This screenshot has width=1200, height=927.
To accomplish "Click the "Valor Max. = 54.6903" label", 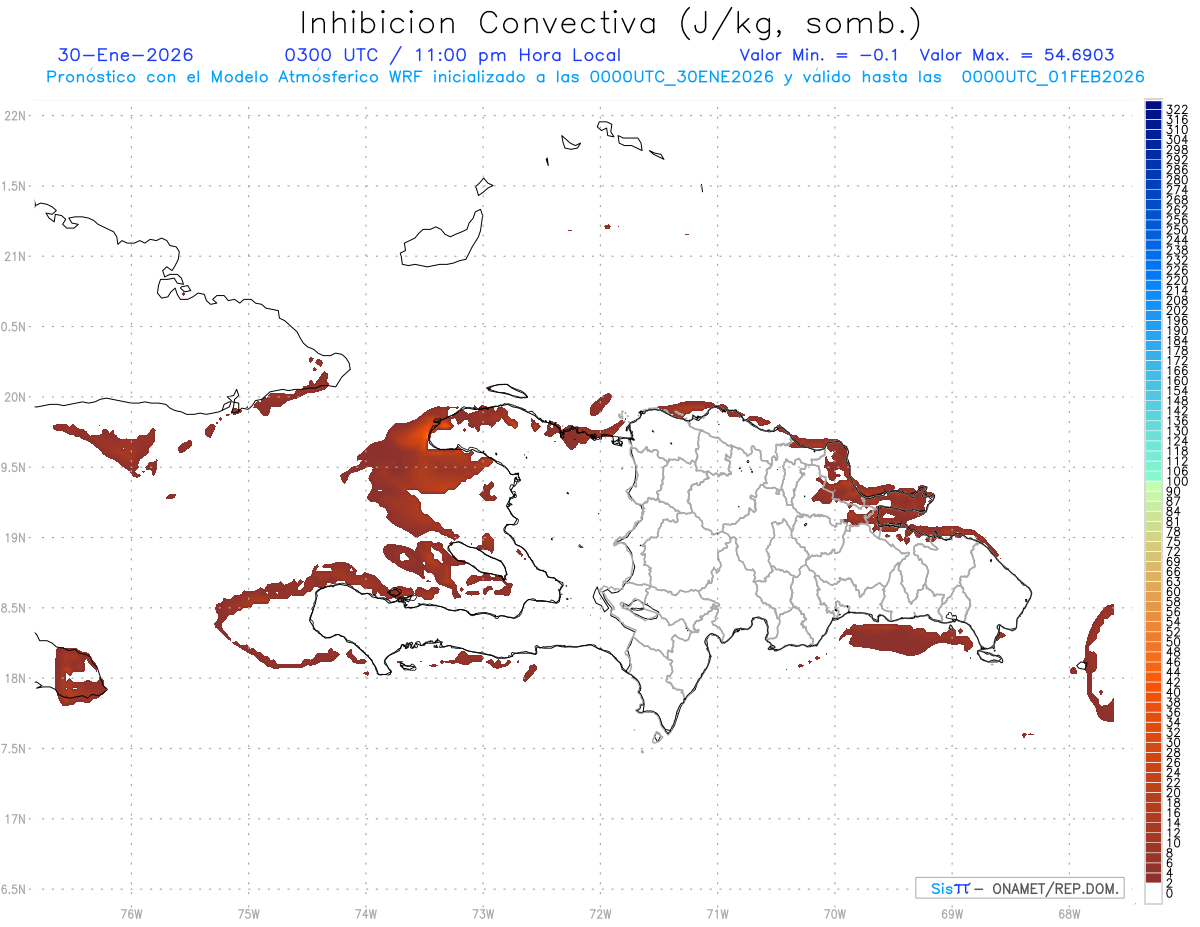I will tap(1017, 55).
